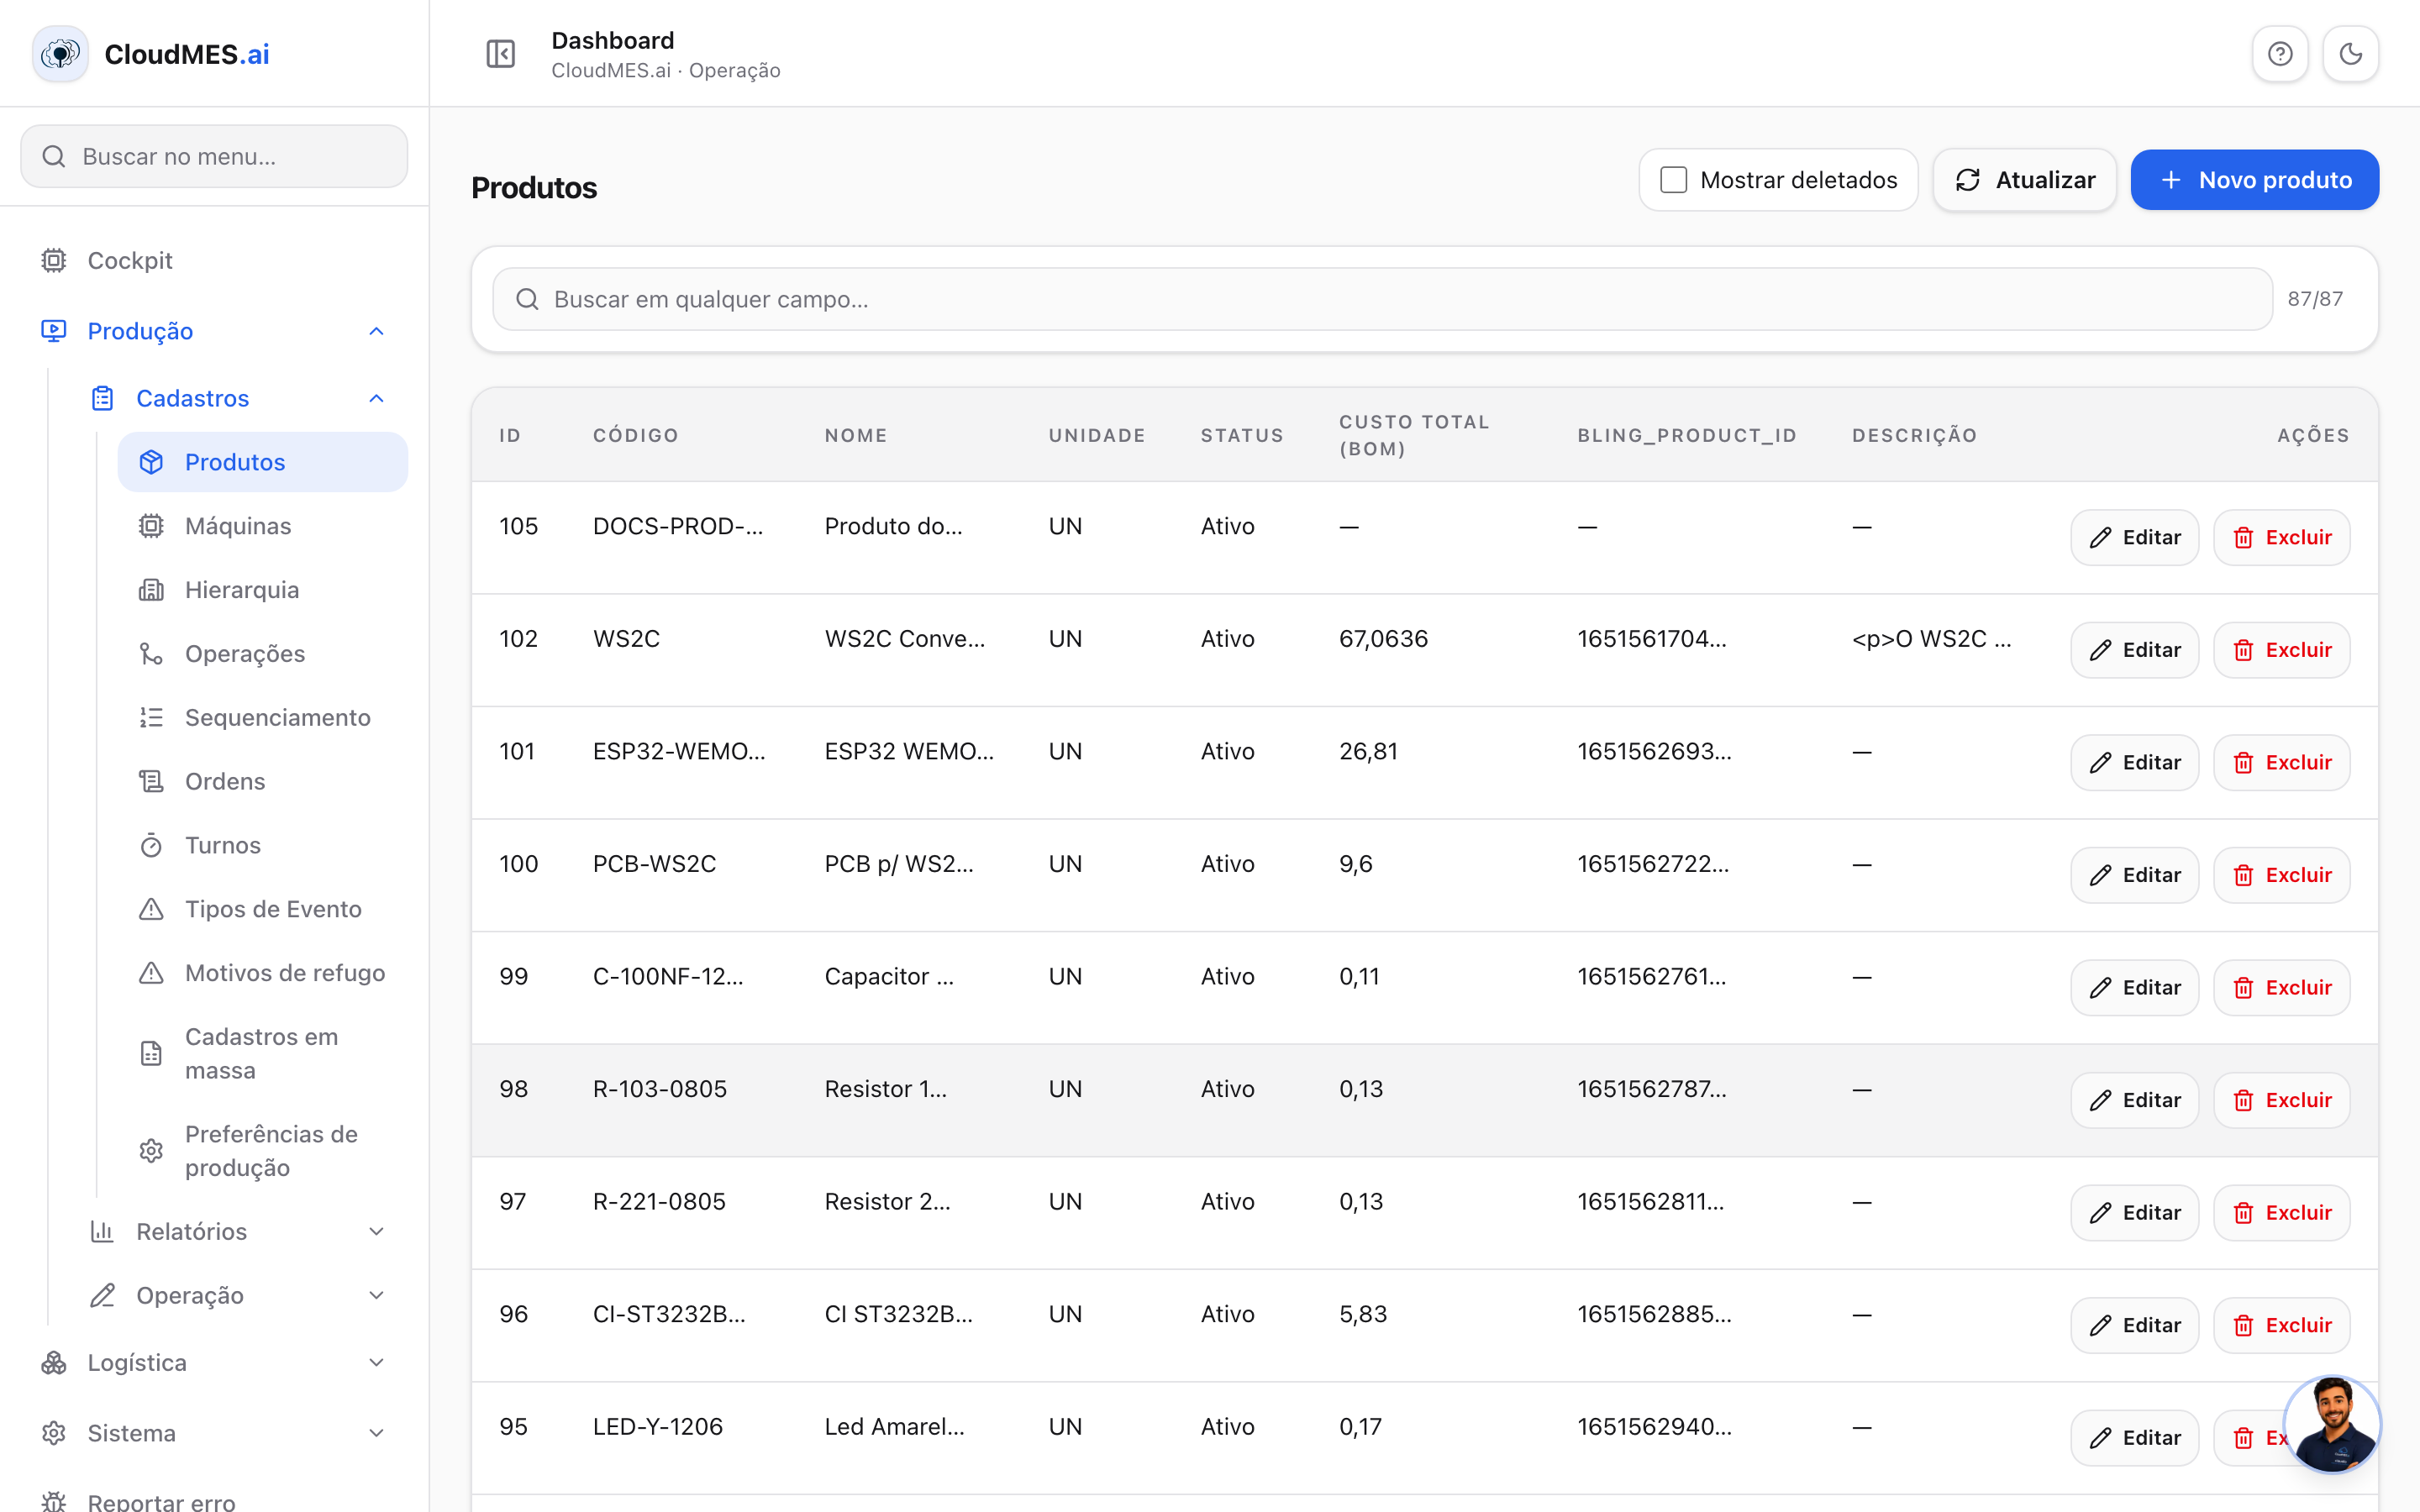This screenshot has width=2420, height=1512.
Task: Click the Logística boxes icon
Action: coord(54,1362)
